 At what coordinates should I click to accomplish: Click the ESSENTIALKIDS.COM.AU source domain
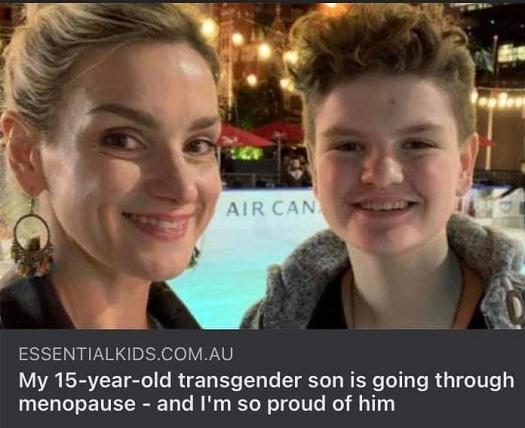point(126,354)
